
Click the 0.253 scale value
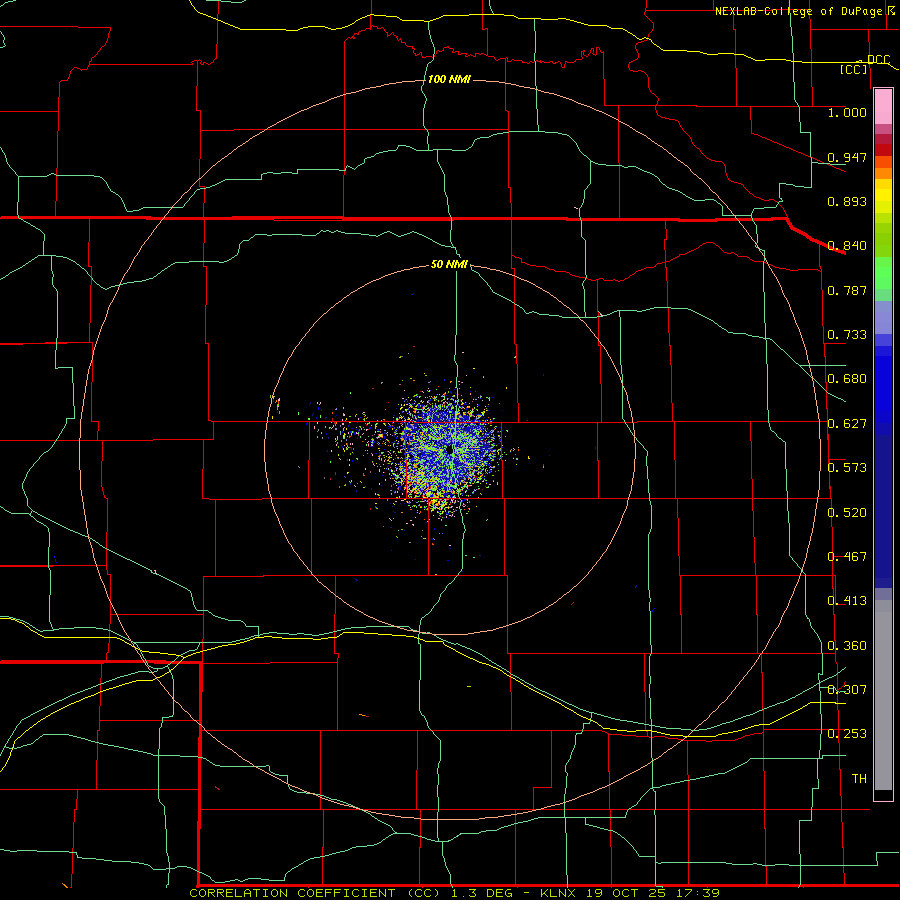pyautogui.click(x=847, y=734)
